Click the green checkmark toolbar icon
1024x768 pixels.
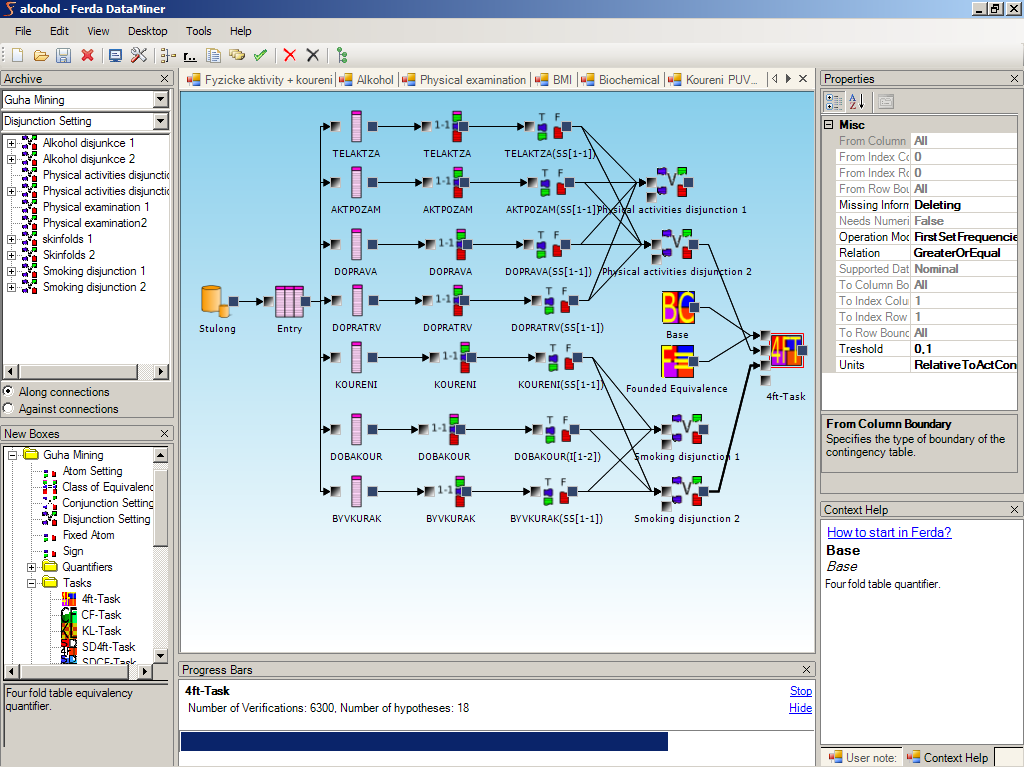260,56
